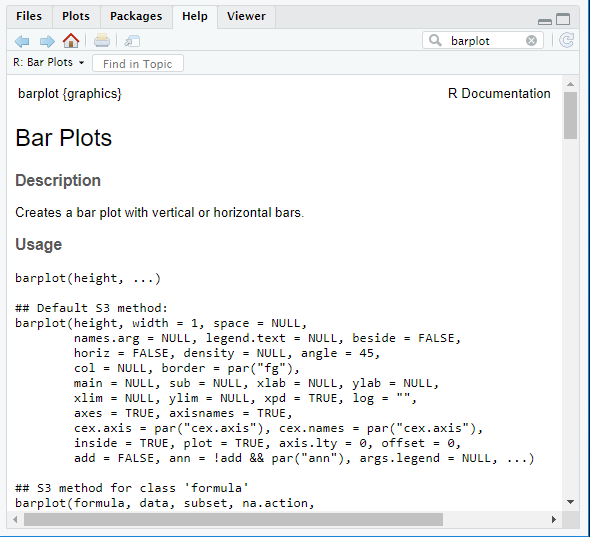
Task: Switch to the Files tab
Action: tap(29, 17)
